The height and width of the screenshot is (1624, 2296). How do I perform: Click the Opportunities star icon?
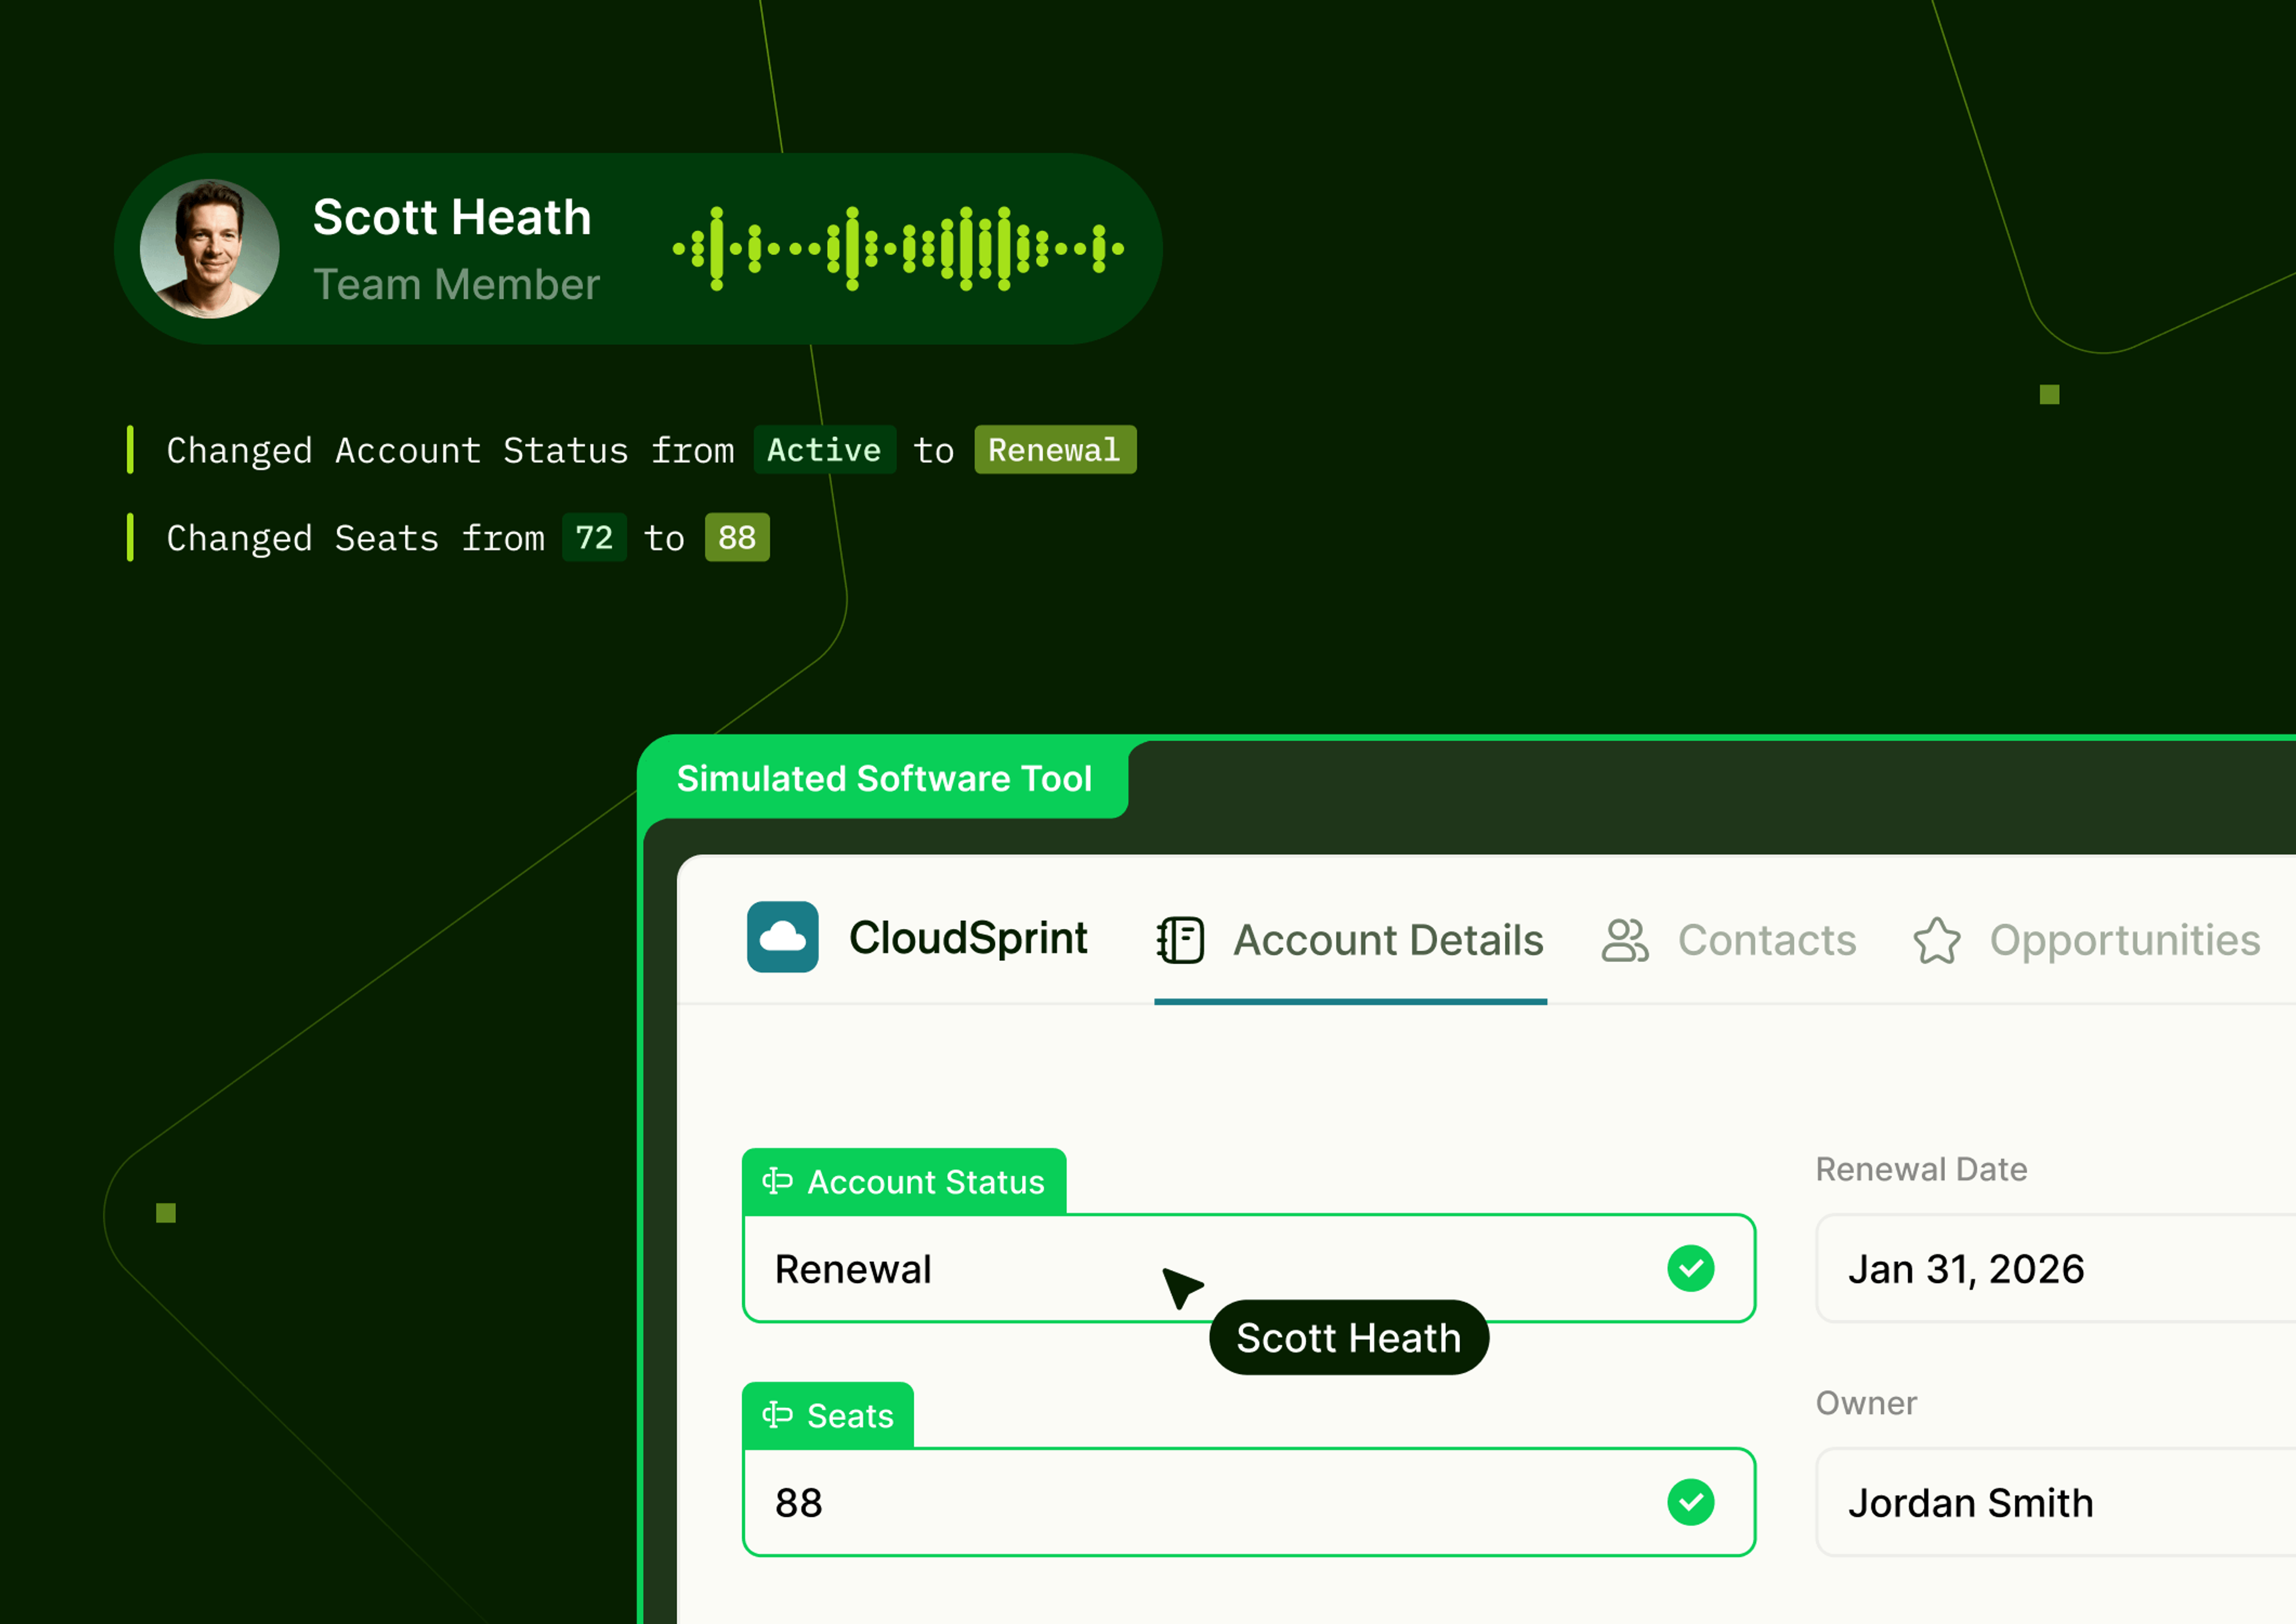pos(1936,941)
